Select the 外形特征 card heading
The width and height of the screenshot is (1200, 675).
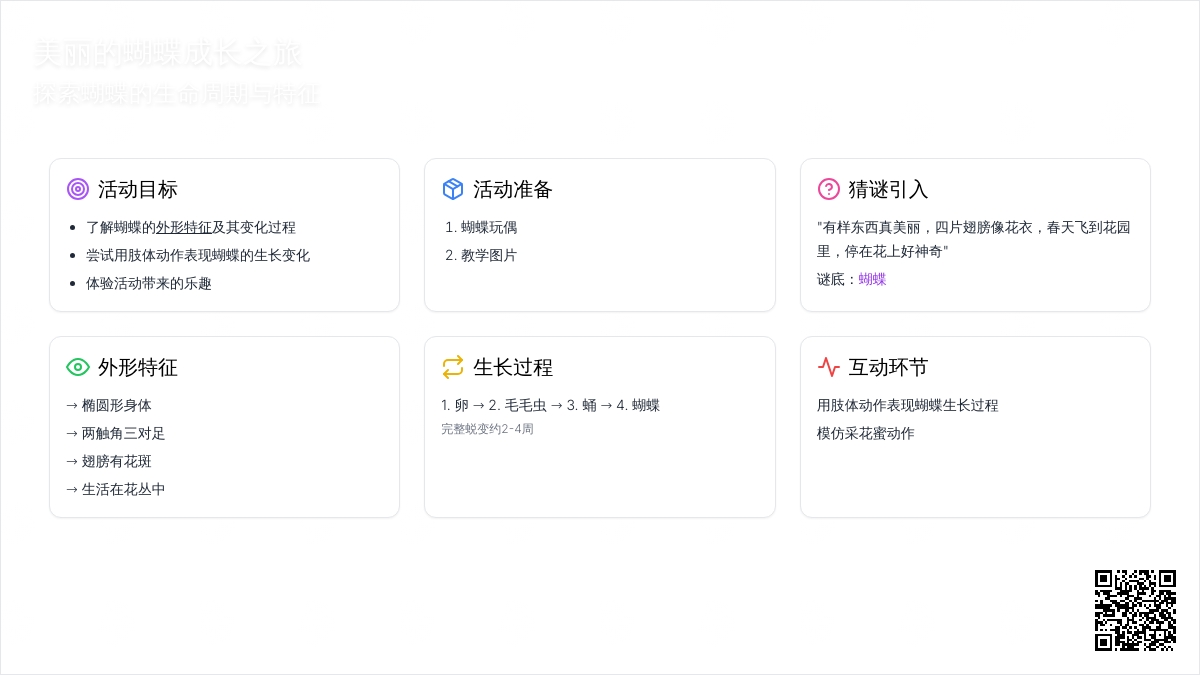138,367
